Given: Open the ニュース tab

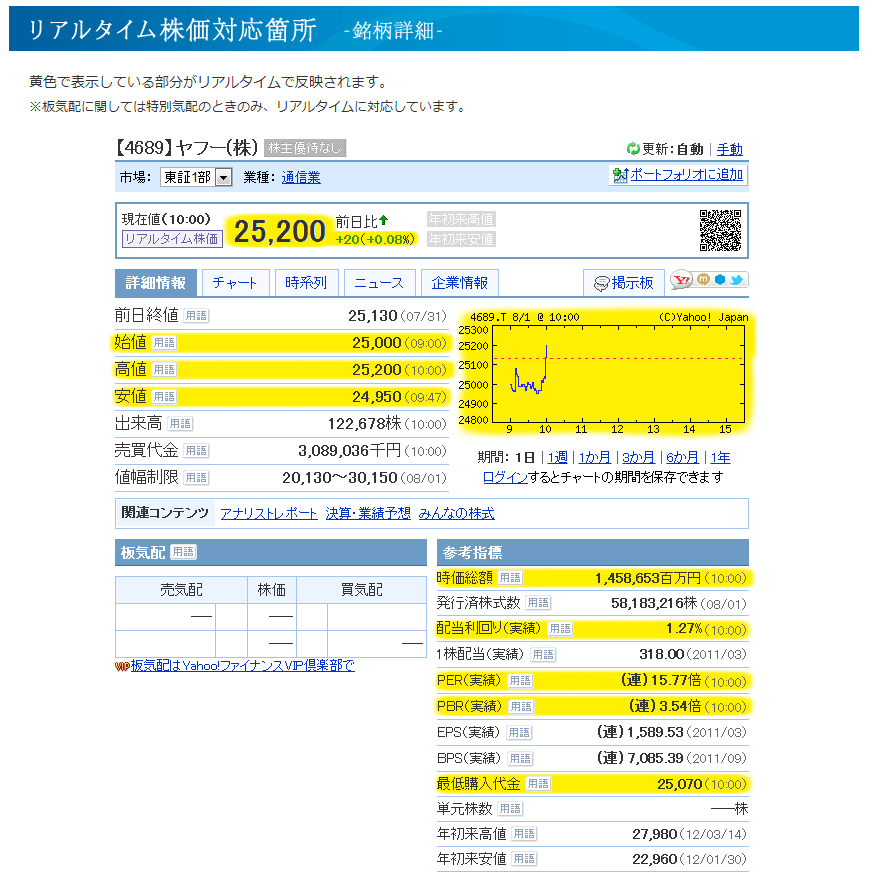Looking at the screenshot, I should click(379, 283).
